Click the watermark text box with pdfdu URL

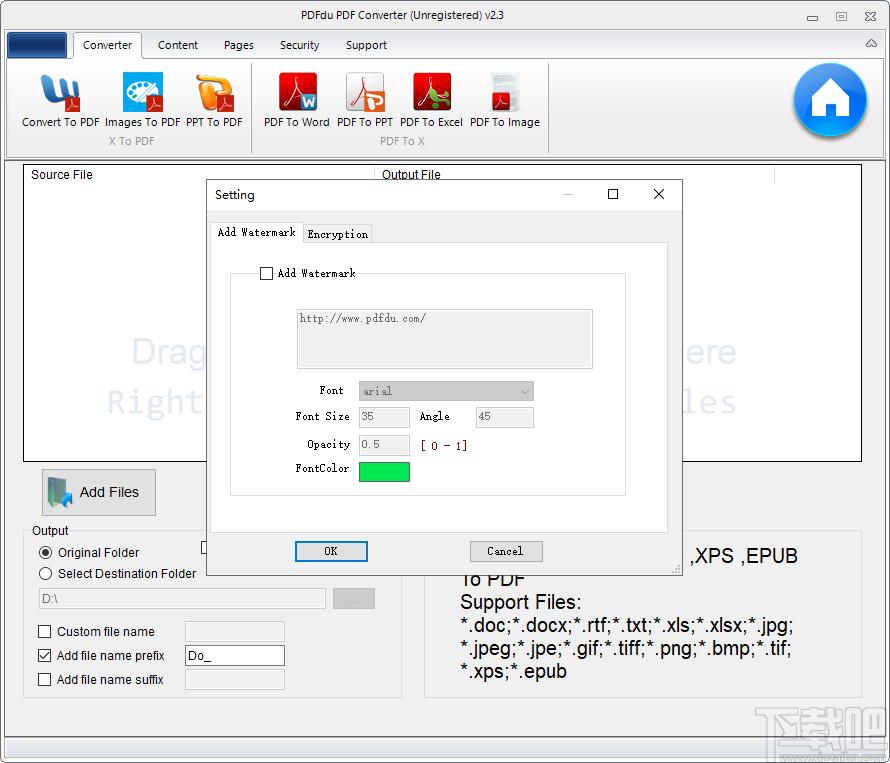coord(444,339)
